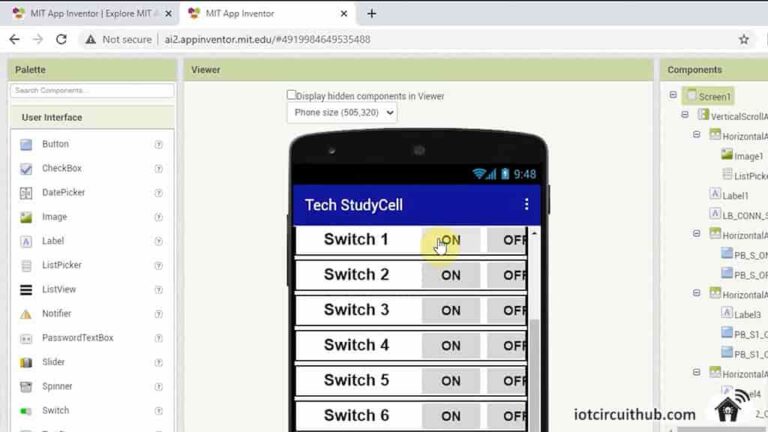This screenshot has width=768, height=432.
Task: Close the Explore MIT App Inventor tab
Action: coord(168,14)
